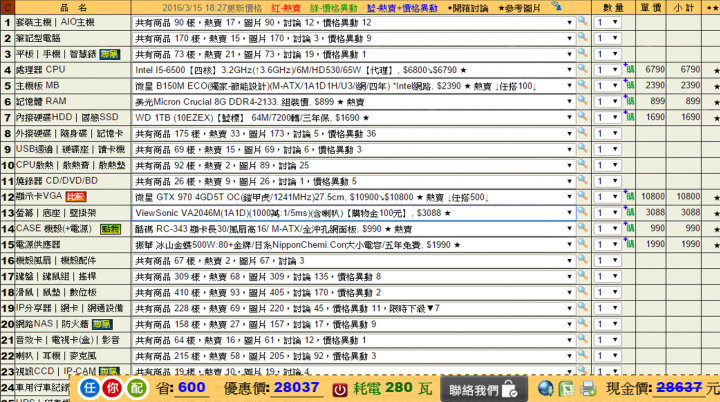Screen dimensions: 720x402
Task: Click the 數量 column header
Action: coord(613,8)
